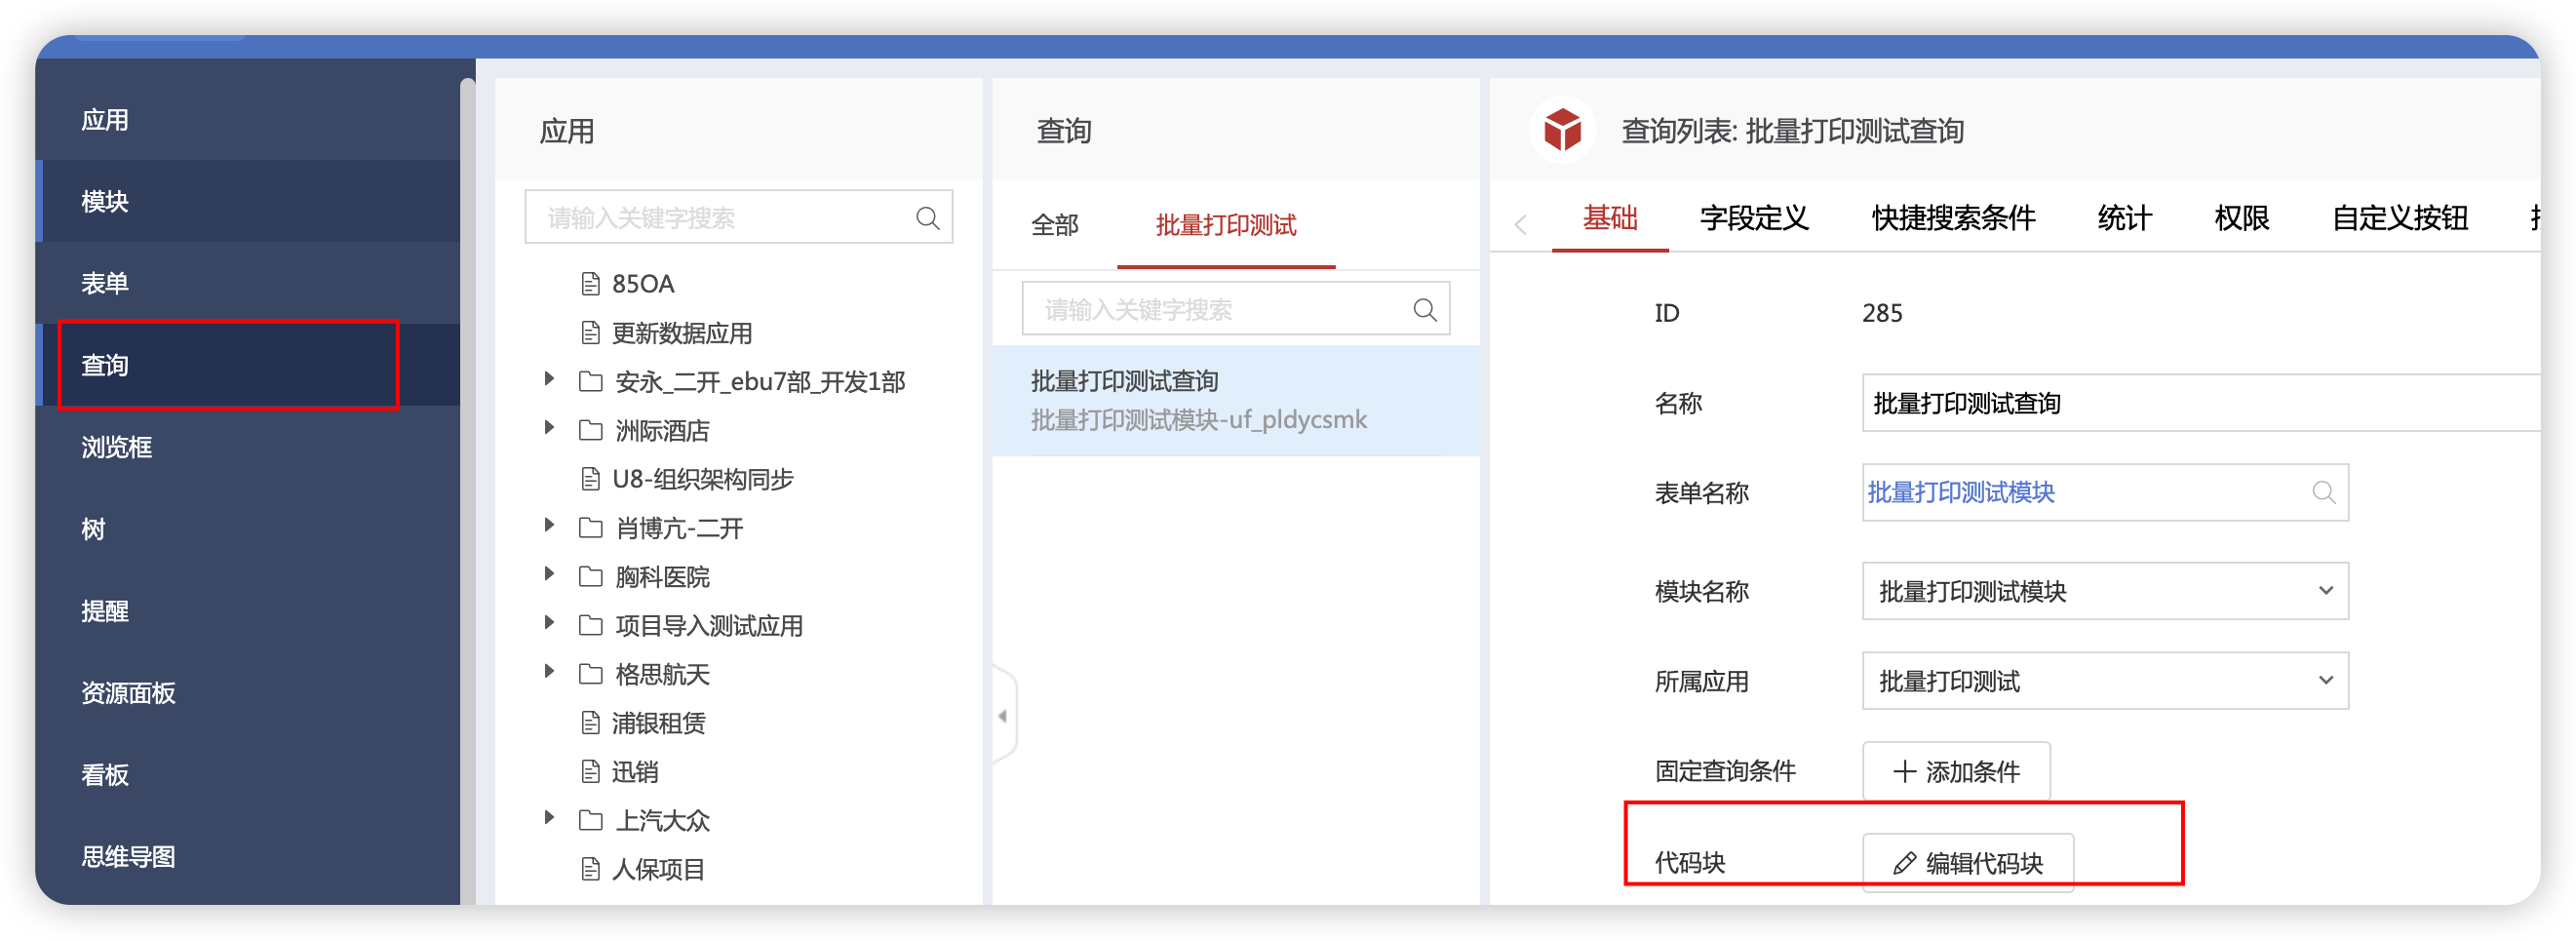The width and height of the screenshot is (2576, 940).
Task: Open 资源面板 in the left sidebar
Action: [x=249, y=693]
